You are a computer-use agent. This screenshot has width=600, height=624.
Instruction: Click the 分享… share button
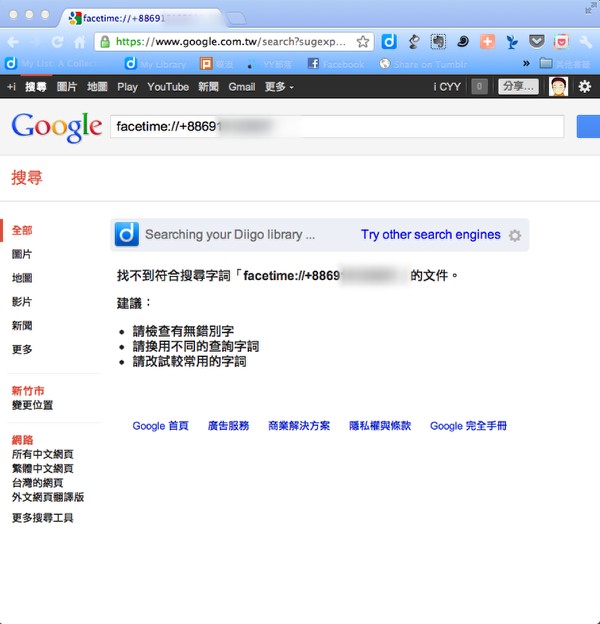(518, 86)
